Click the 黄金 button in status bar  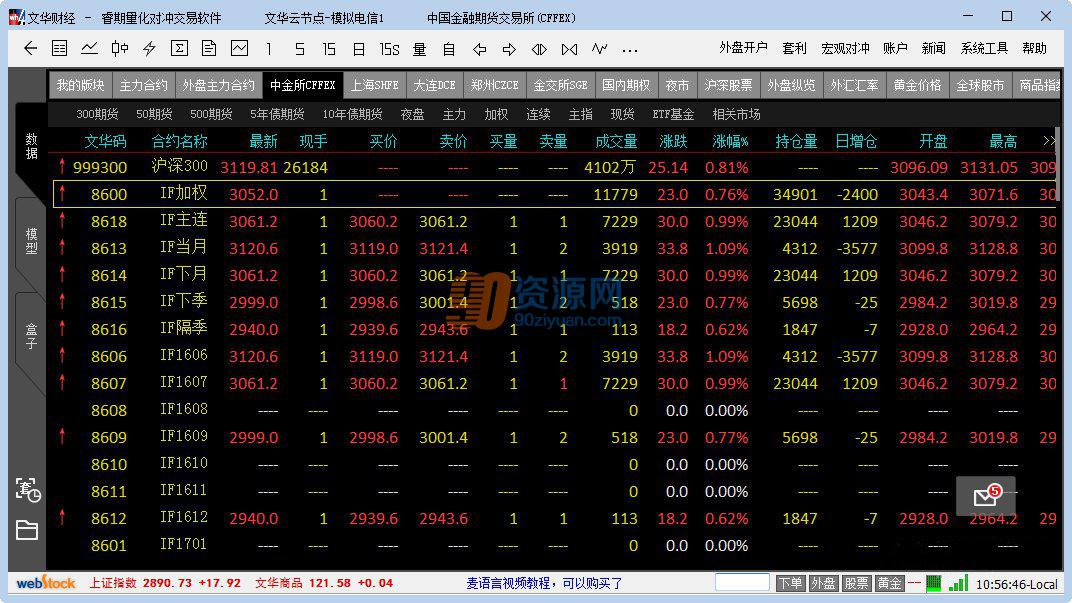pos(889,583)
